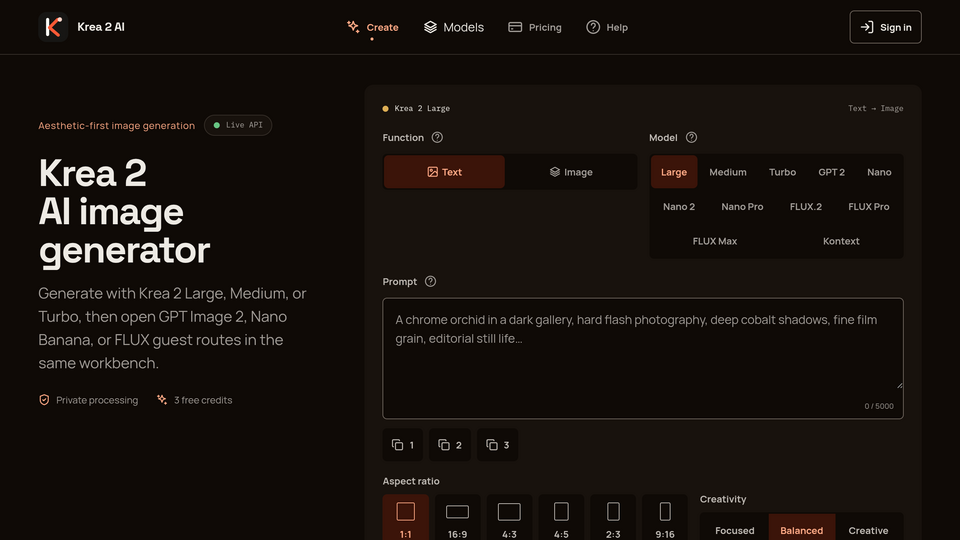Viewport: 960px width, 540px height.
Task: Click the Krea K logo icon
Action: [x=53, y=27]
